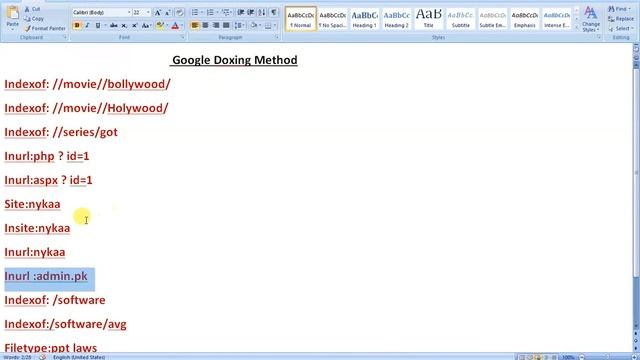
Task: Click the heading "Google Doxing Method"
Action: pos(235,60)
